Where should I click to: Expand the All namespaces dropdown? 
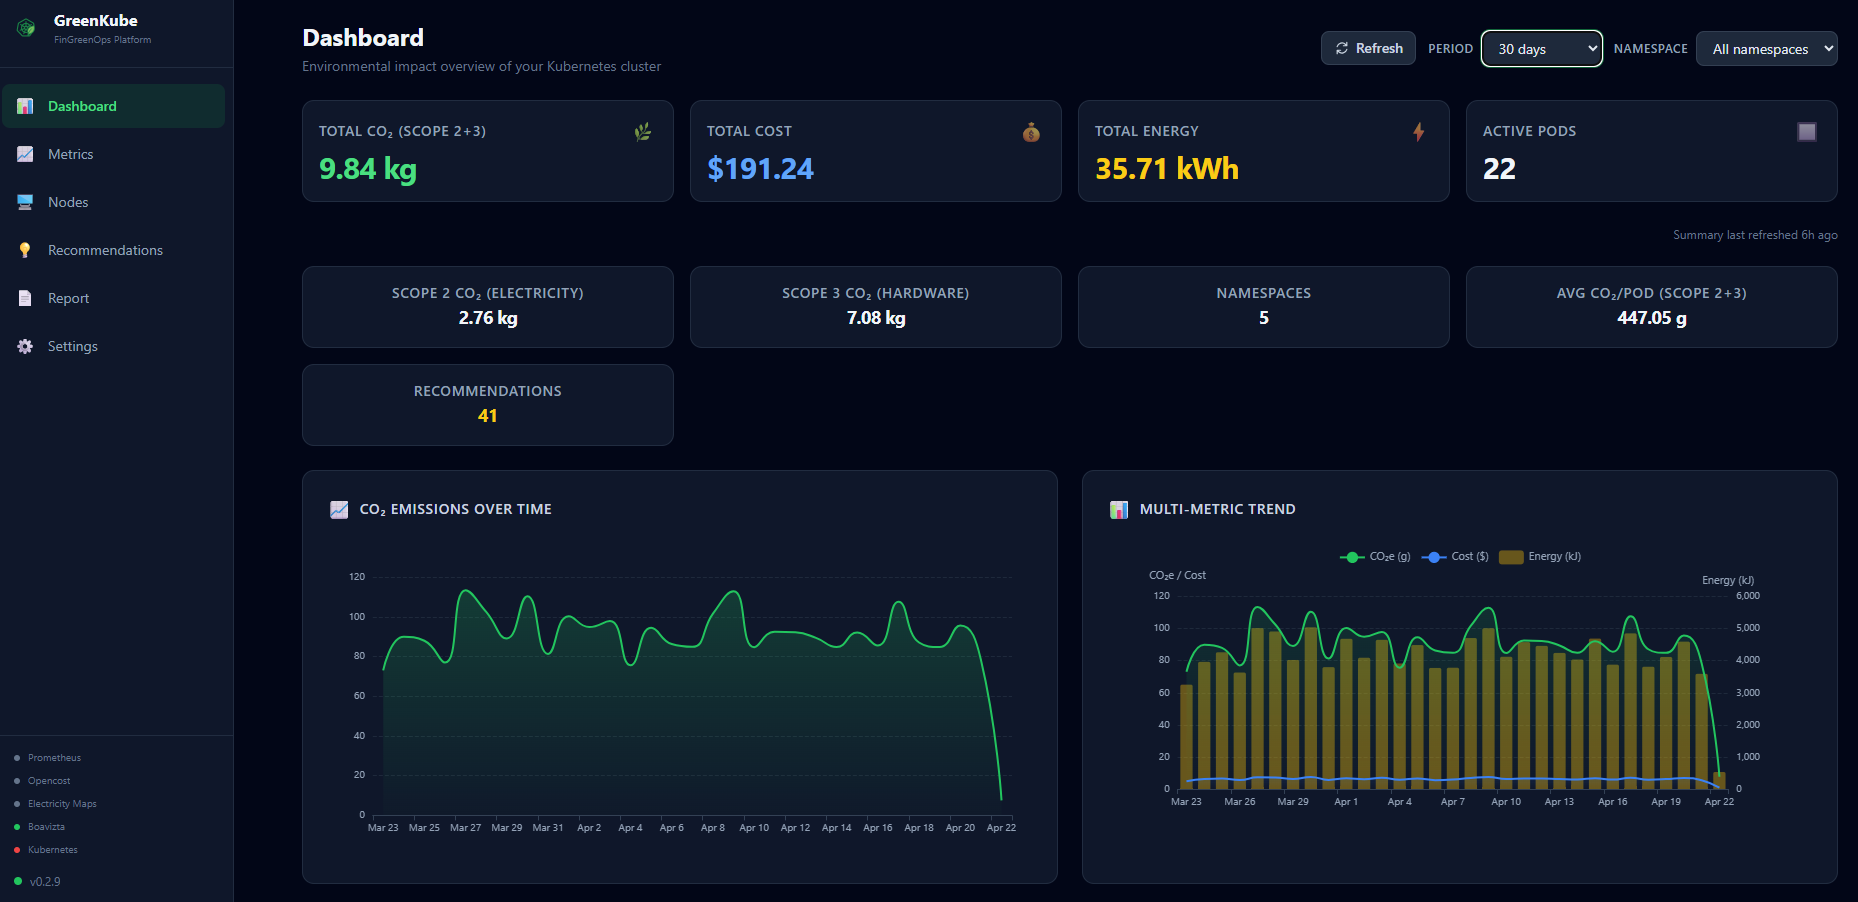(1766, 49)
